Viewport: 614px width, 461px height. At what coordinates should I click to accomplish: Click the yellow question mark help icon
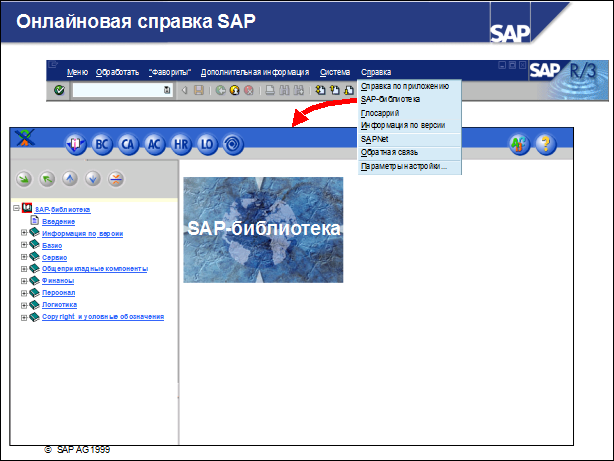(x=545, y=144)
